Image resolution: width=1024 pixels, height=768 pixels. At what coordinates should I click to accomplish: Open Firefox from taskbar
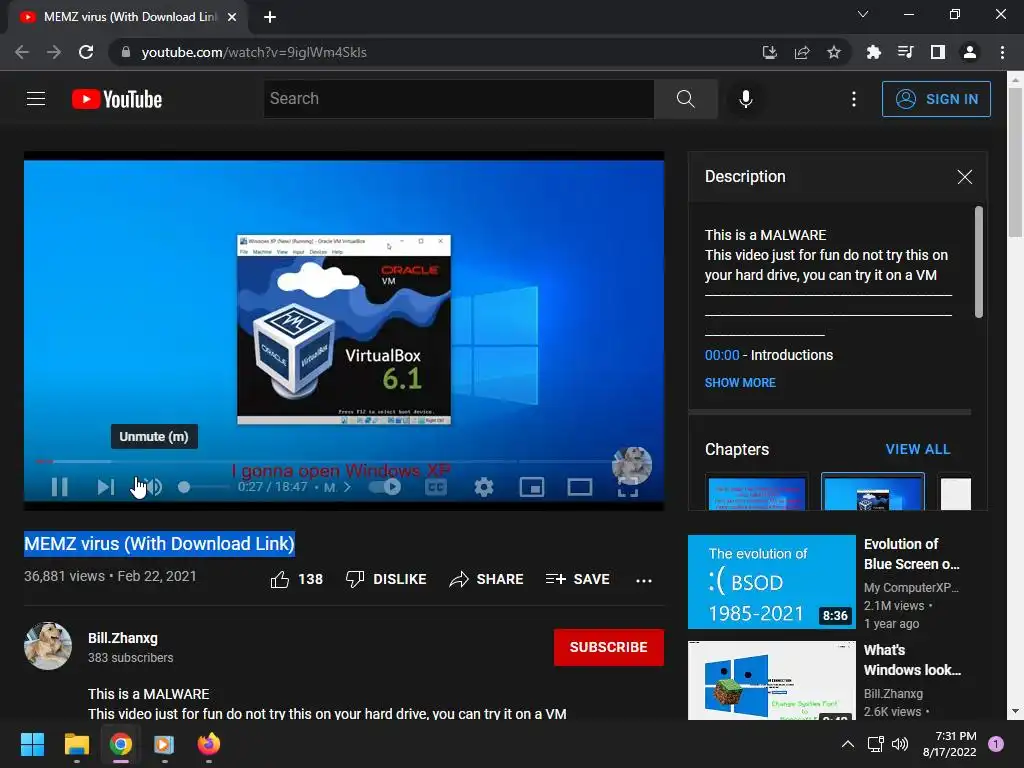[208, 744]
